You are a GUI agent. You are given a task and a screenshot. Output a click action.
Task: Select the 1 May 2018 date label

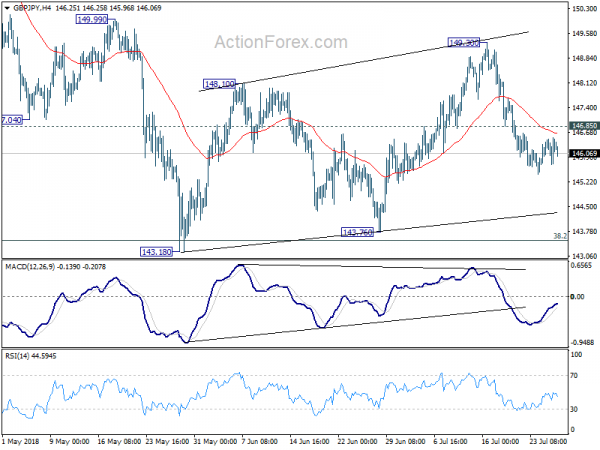20,441
